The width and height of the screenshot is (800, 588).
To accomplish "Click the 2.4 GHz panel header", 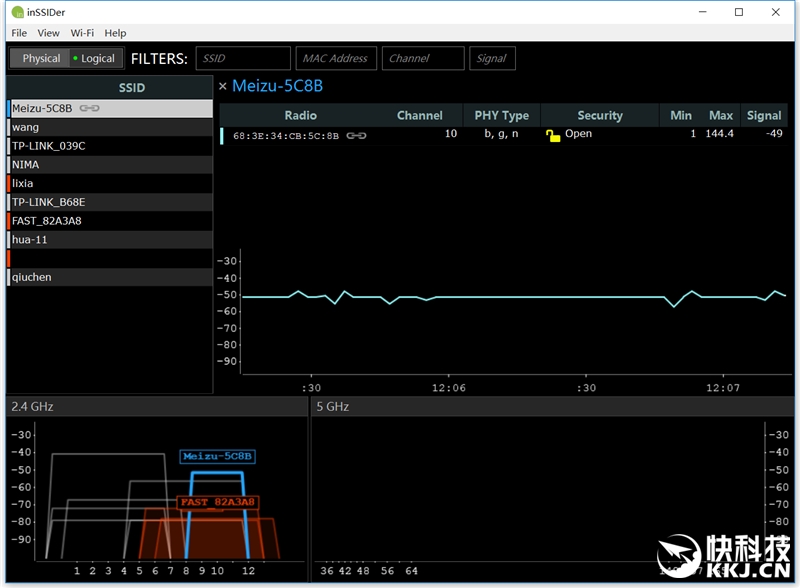I will coord(156,407).
